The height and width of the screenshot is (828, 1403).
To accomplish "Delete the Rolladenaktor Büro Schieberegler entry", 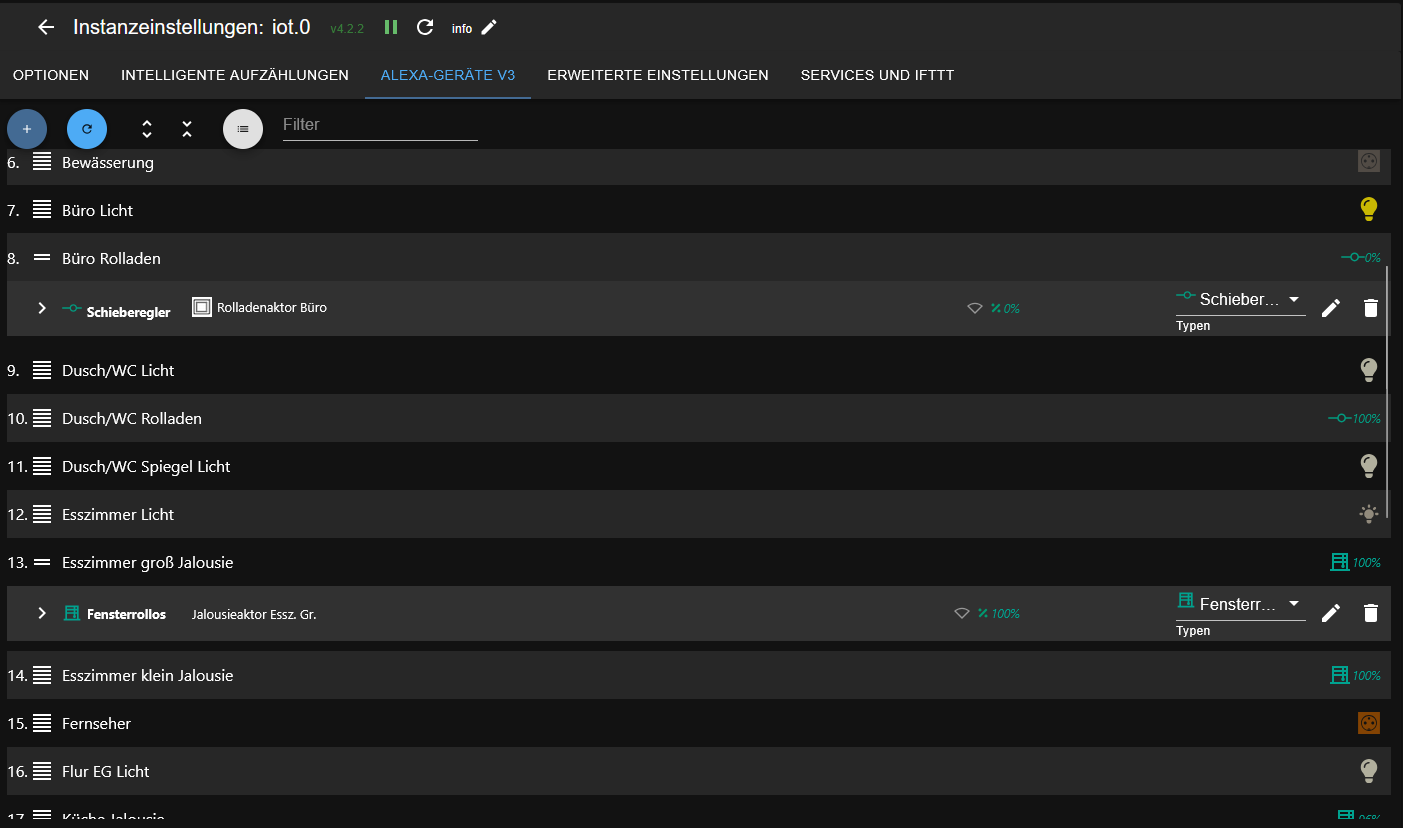I will [x=1371, y=308].
